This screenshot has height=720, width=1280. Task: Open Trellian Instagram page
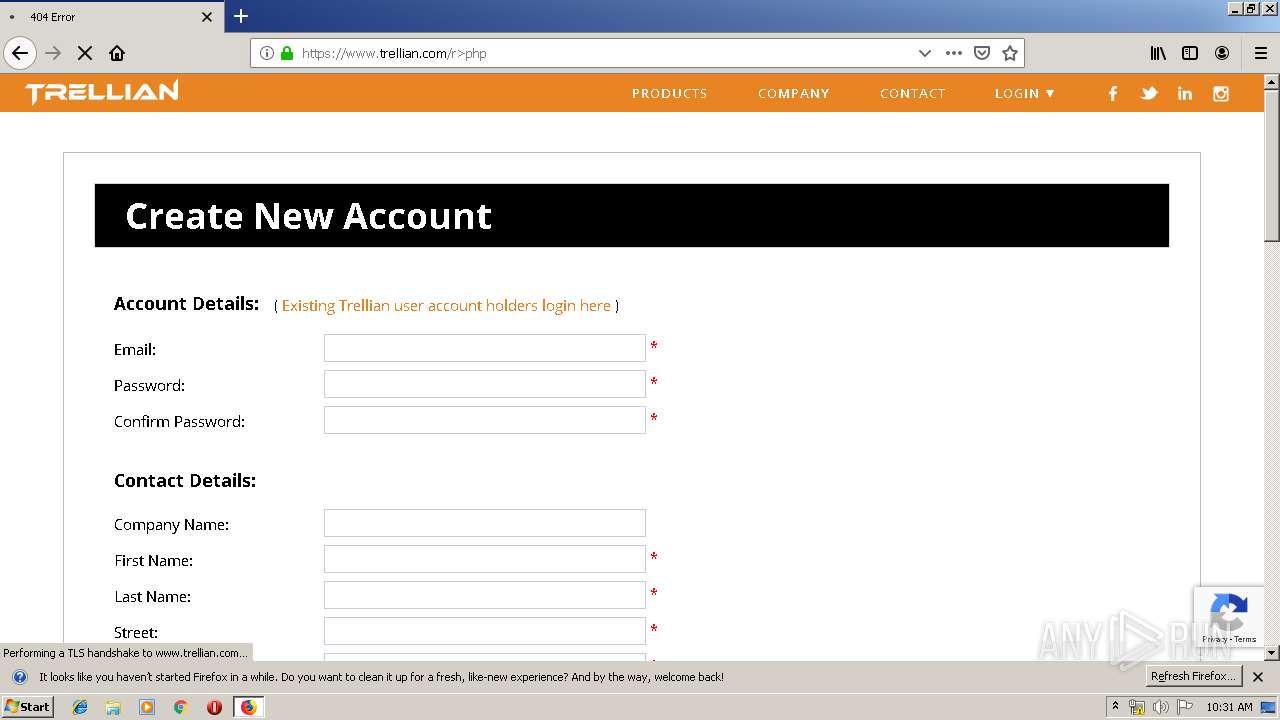pos(1221,93)
